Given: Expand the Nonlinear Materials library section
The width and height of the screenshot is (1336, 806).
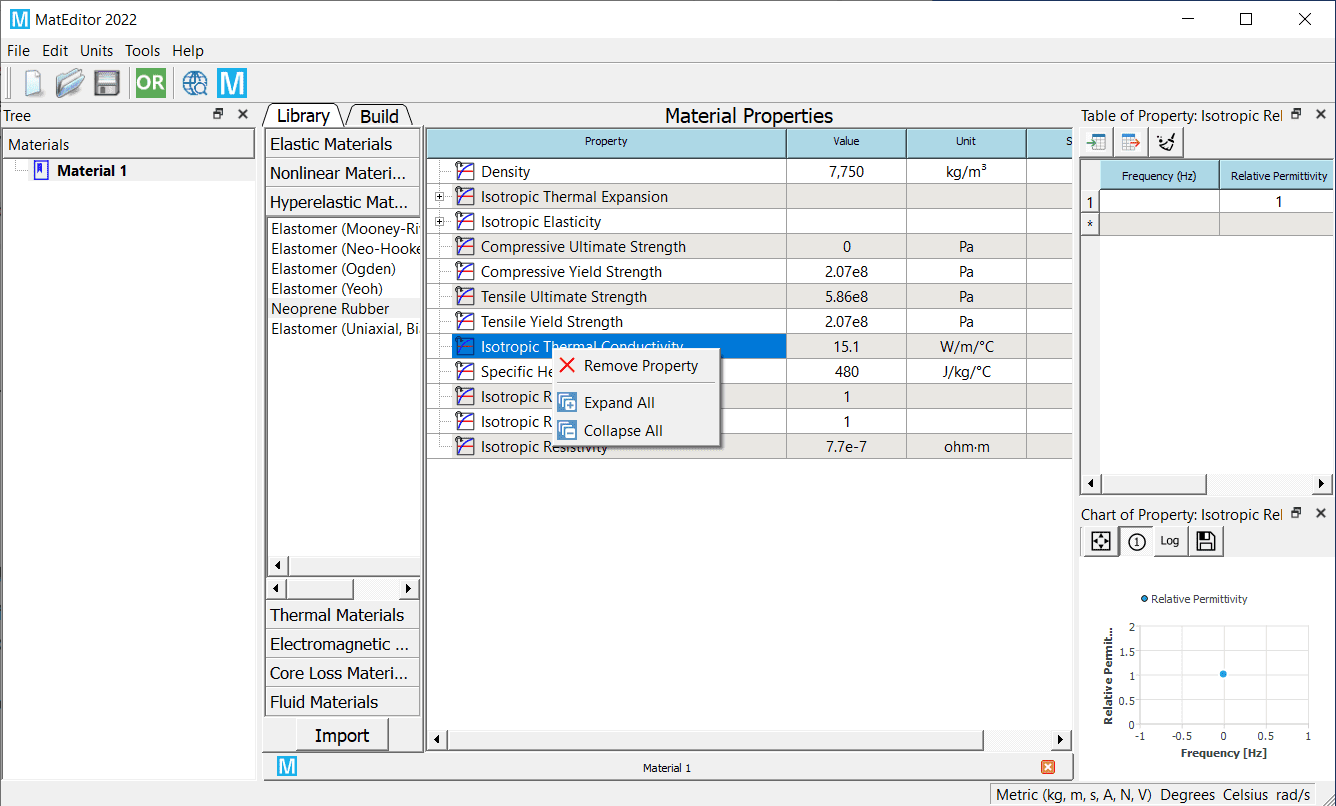Looking at the screenshot, I should tap(343, 173).
